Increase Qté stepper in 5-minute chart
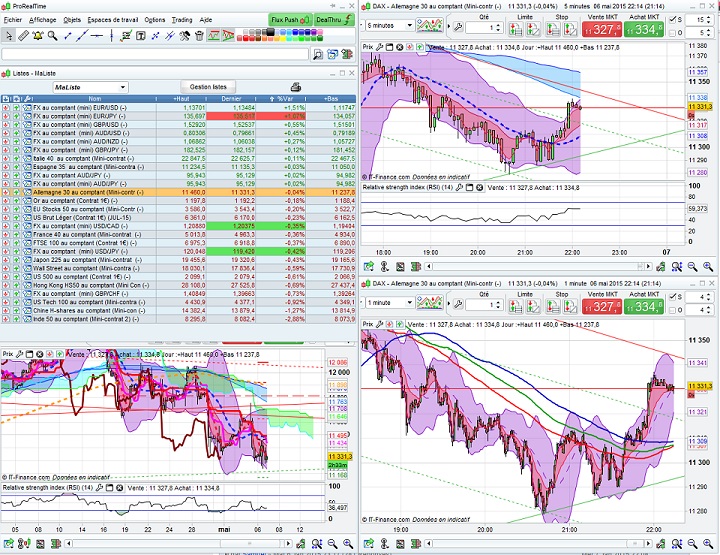This screenshot has width=720, height=555. pos(499,25)
